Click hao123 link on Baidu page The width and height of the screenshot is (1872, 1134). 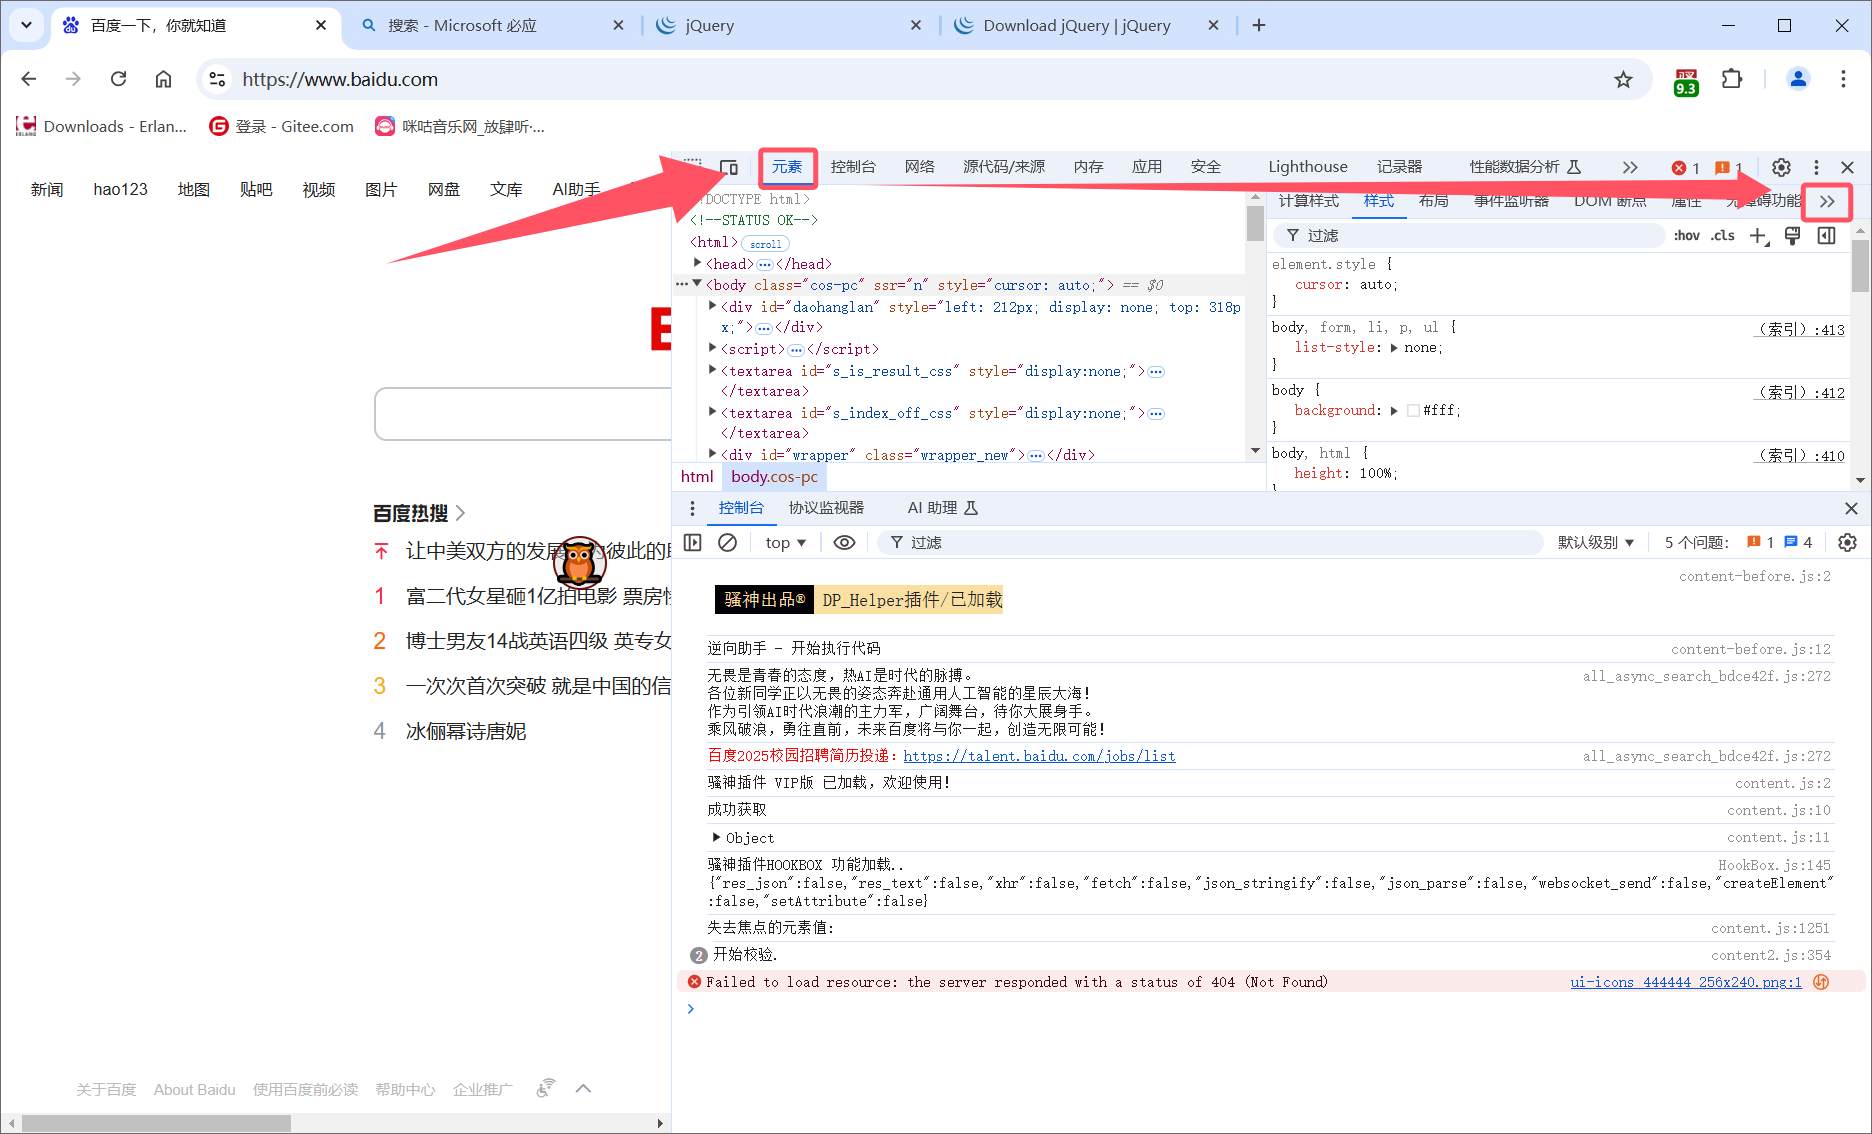(x=120, y=189)
